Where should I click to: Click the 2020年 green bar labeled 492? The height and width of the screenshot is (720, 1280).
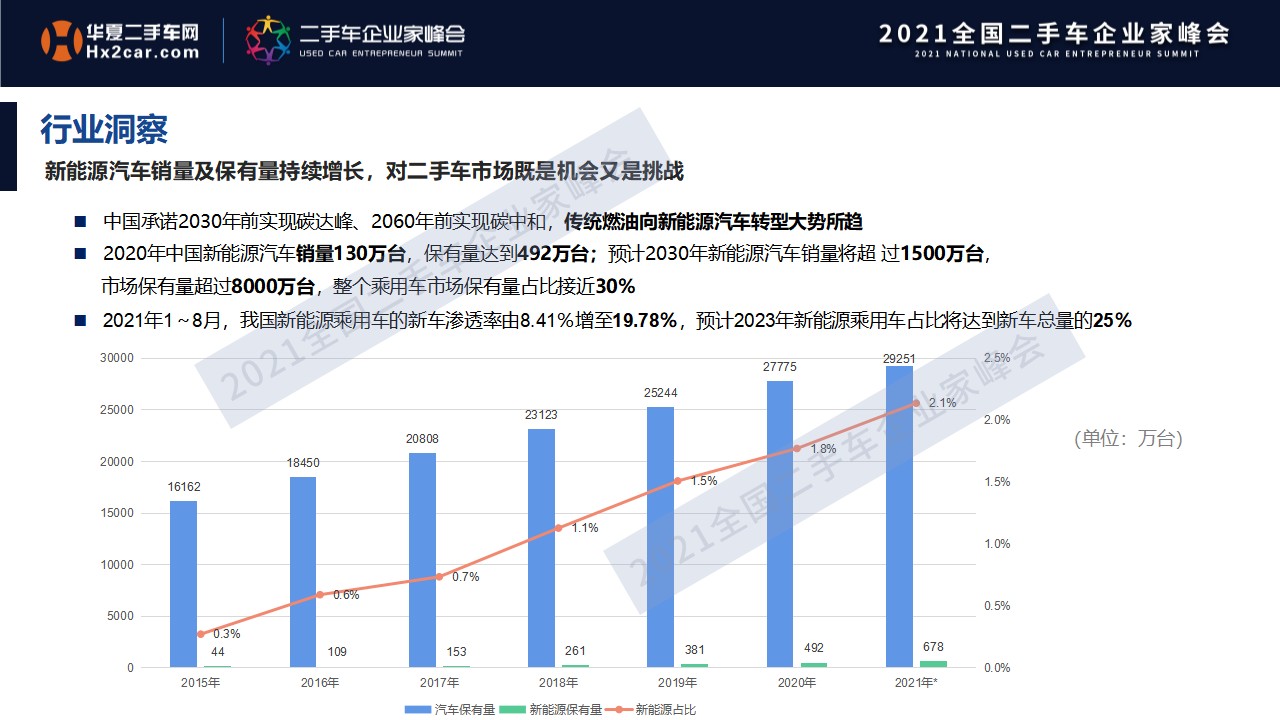click(814, 665)
